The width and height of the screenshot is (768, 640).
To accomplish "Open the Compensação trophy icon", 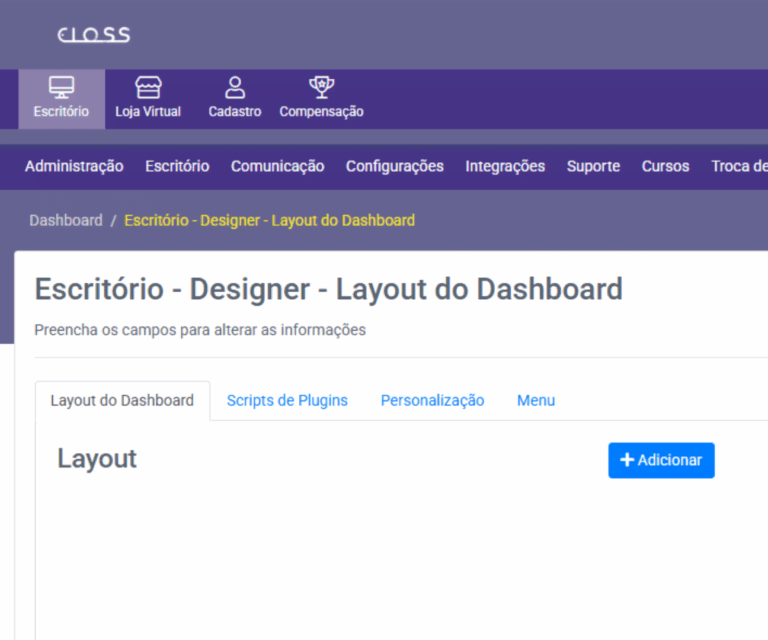I will tap(321, 88).
